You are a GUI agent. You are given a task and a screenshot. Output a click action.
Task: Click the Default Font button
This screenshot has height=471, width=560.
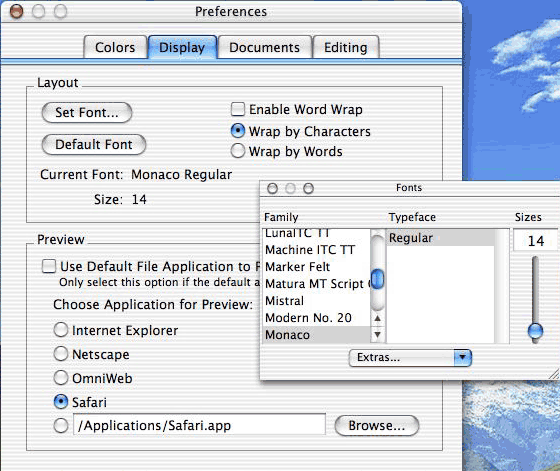(94, 145)
